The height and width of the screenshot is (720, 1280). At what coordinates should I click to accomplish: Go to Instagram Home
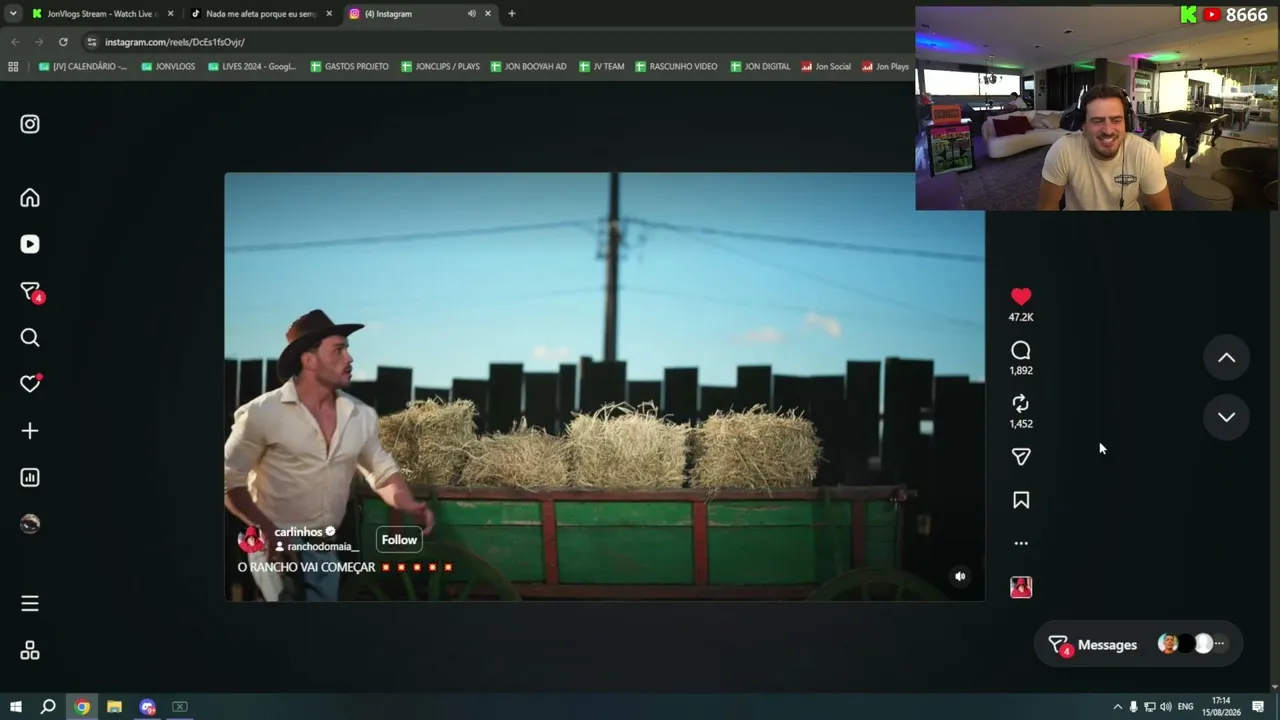[30, 198]
